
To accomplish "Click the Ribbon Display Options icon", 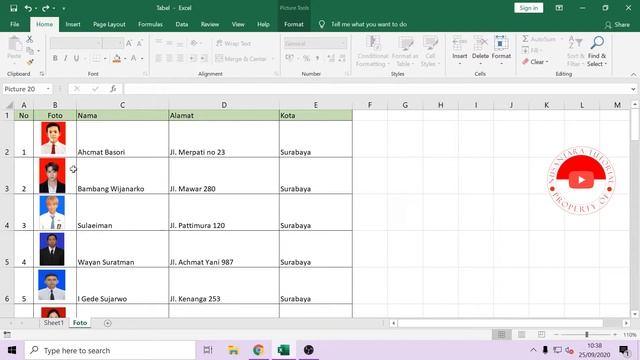I will (559, 8).
